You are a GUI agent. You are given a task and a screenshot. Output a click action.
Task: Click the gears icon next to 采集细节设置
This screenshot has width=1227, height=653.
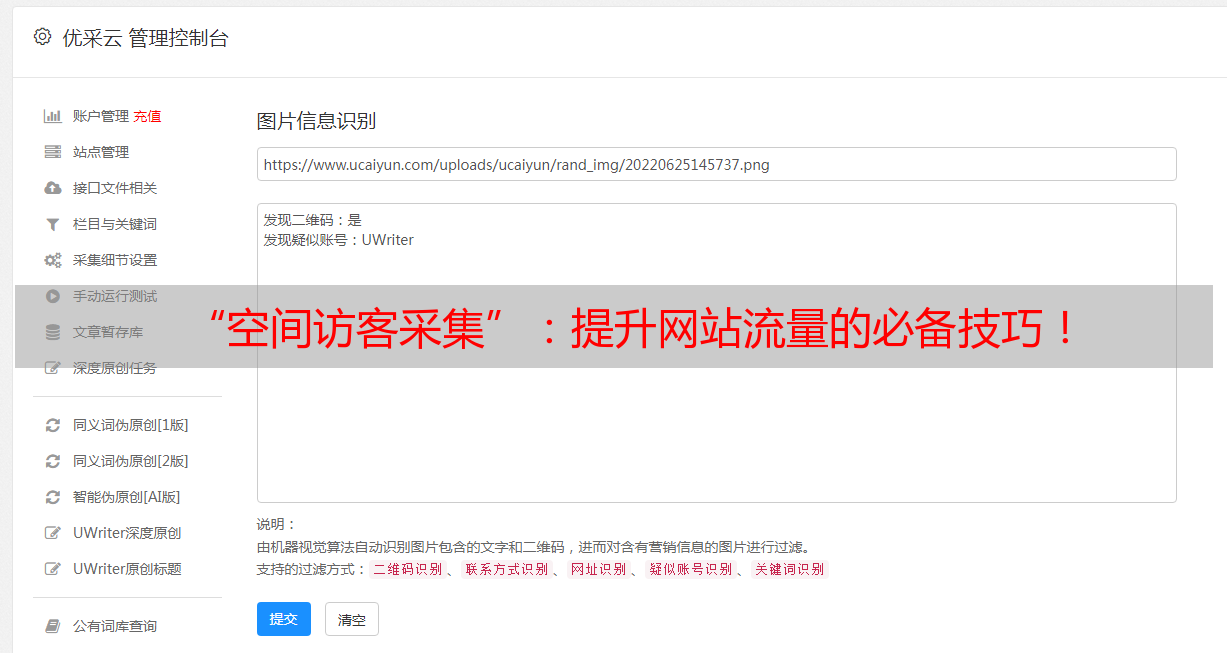click(x=53, y=260)
